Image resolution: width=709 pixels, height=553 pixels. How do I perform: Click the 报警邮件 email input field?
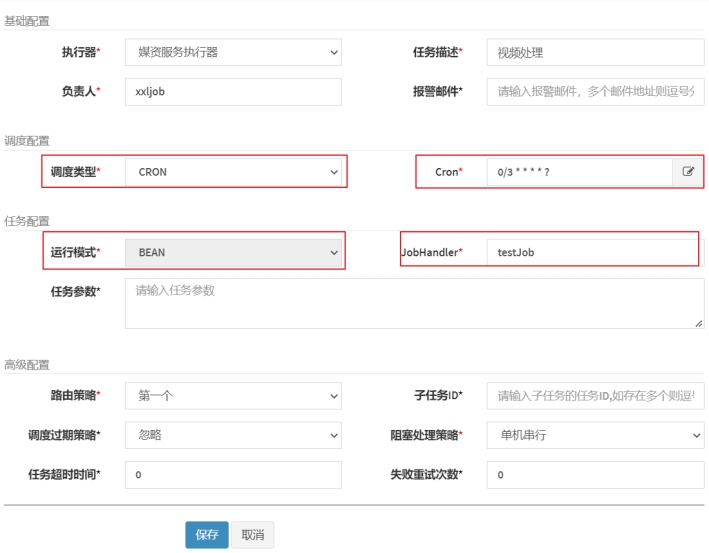[x=595, y=92]
